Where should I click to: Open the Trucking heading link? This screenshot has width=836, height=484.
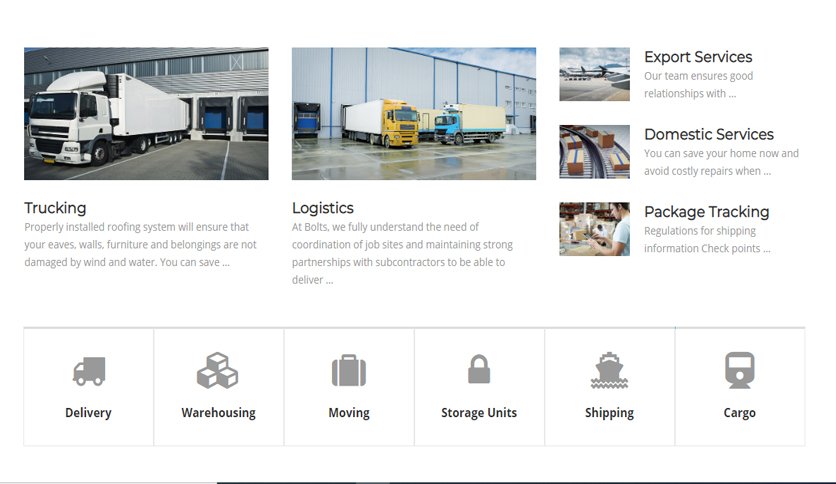tap(55, 208)
